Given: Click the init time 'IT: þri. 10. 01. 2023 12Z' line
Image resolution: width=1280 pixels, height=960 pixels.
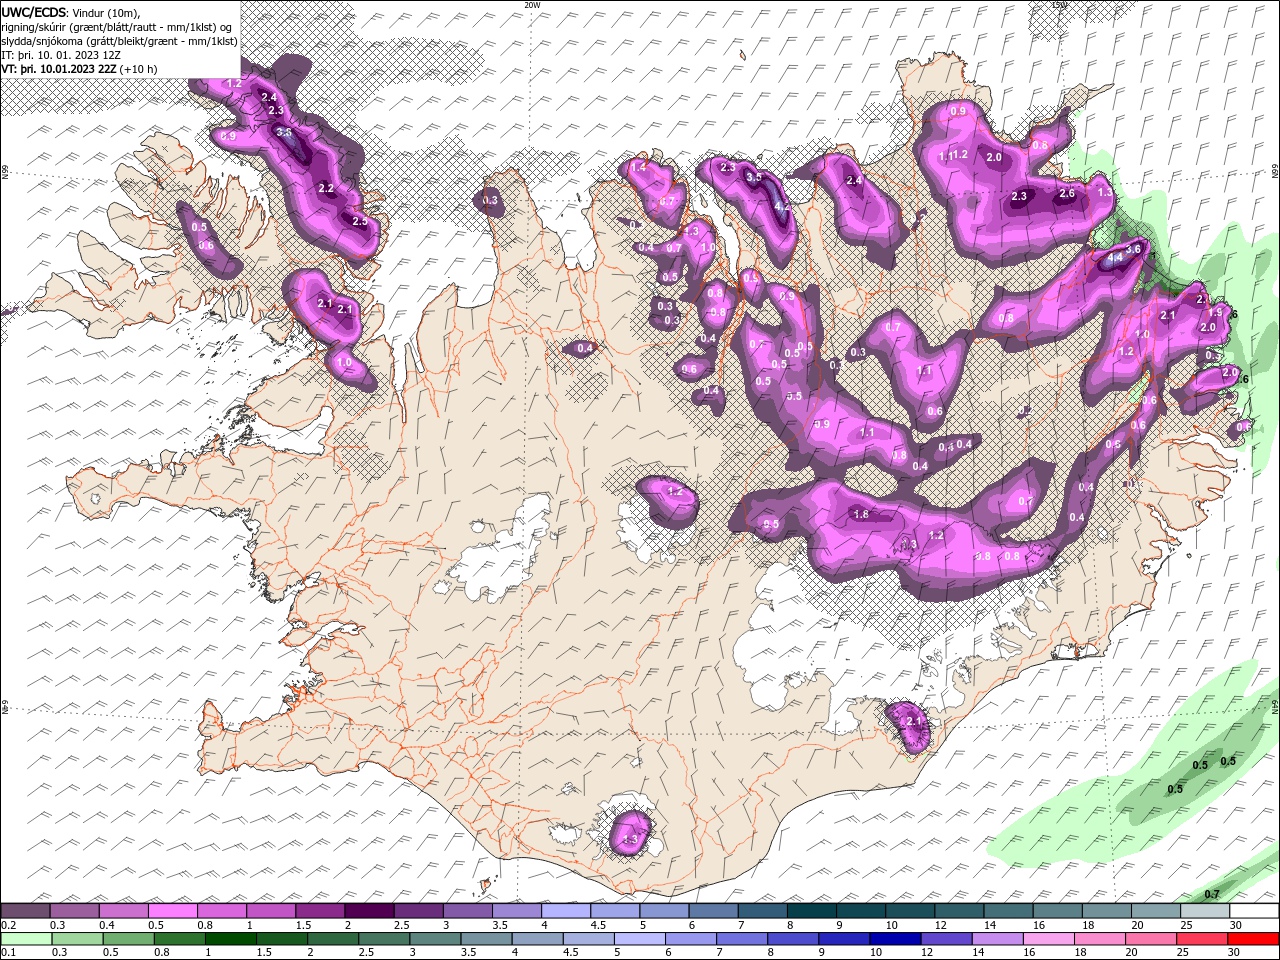Looking at the screenshot, I should (x=61, y=55).
